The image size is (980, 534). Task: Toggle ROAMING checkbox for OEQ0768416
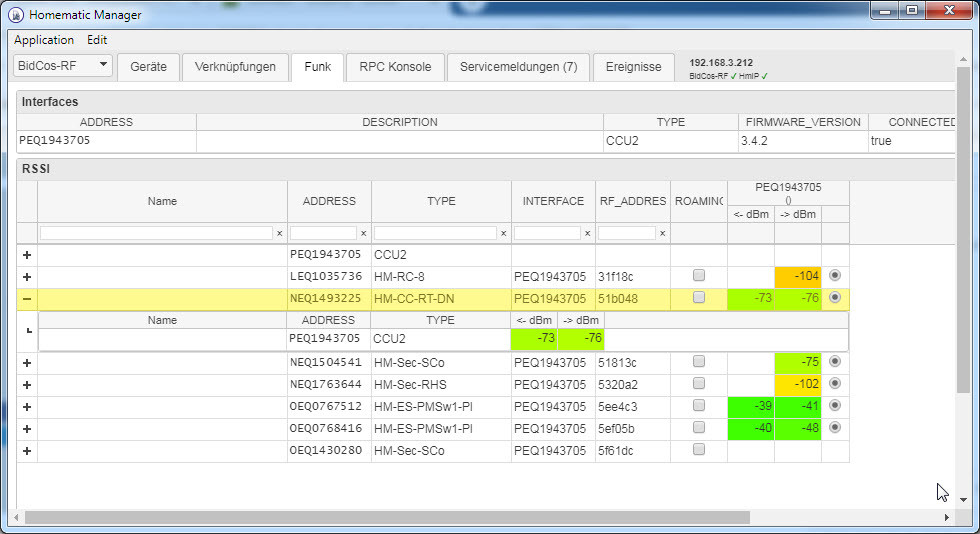[x=699, y=427]
